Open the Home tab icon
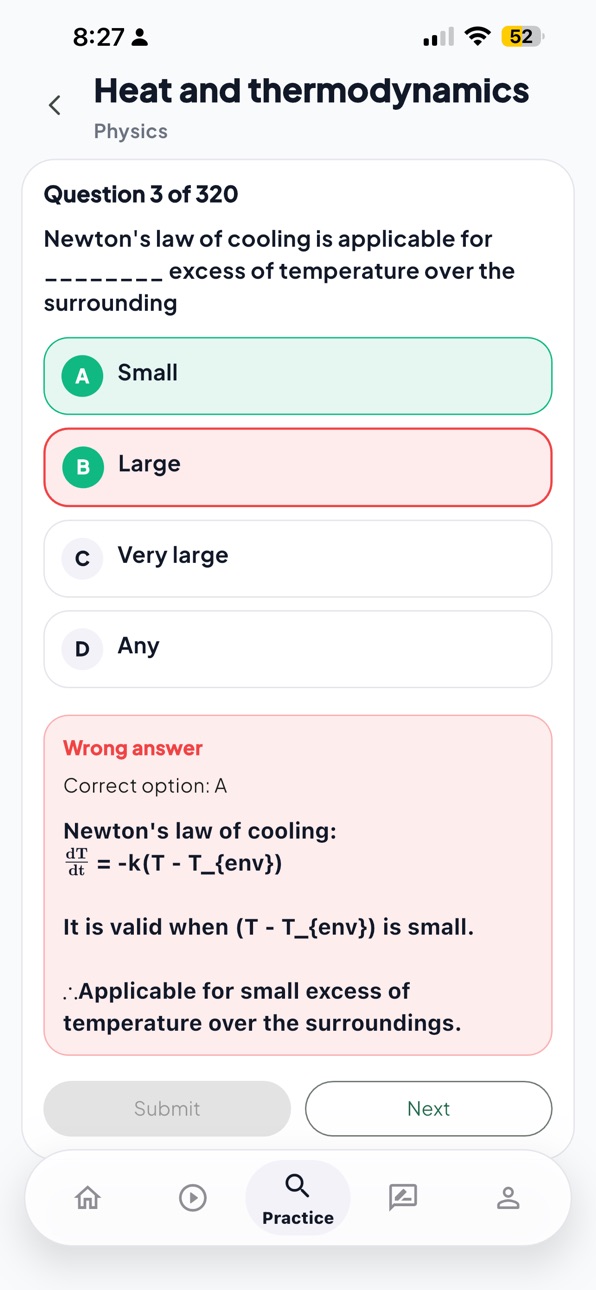Image resolution: width=596 pixels, height=1290 pixels. click(88, 1197)
